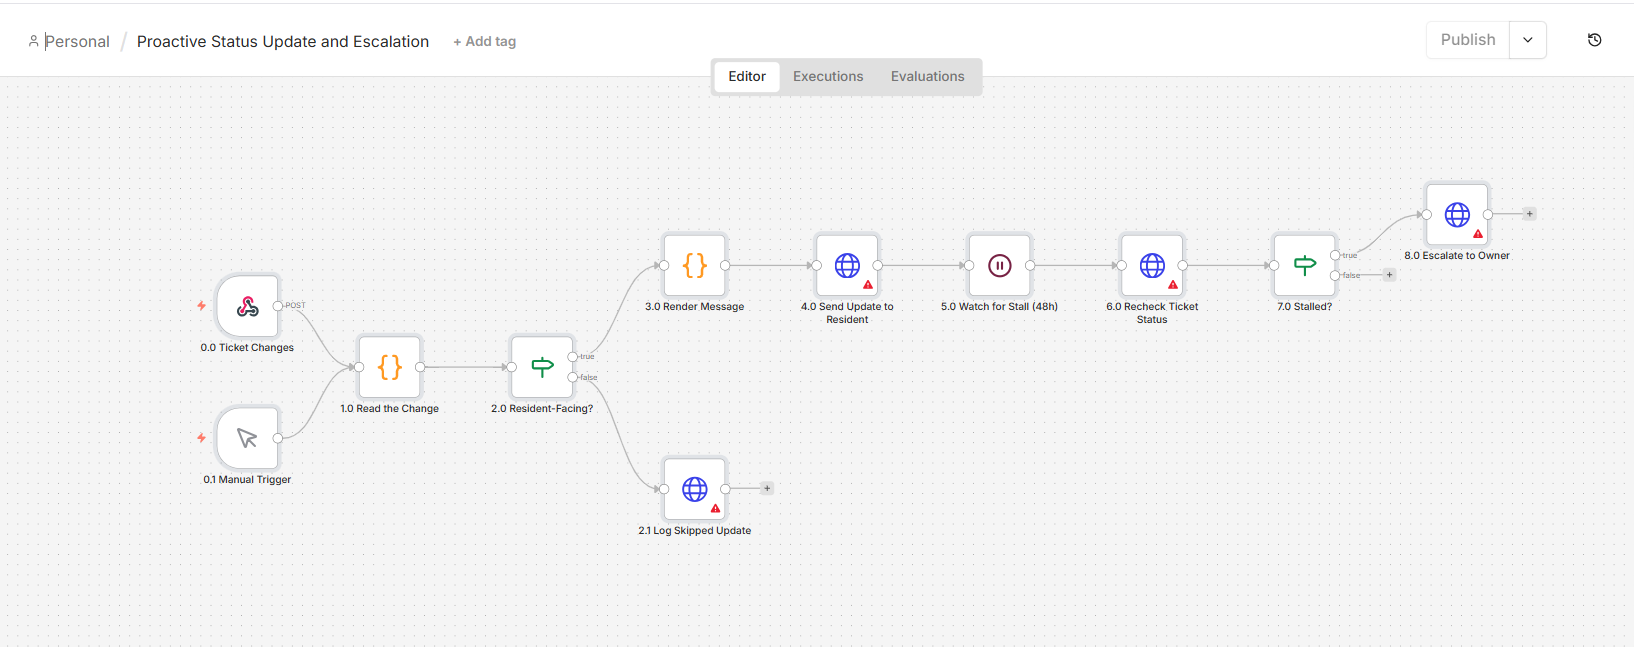Image resolution: width=1634 pixels, height=647 pixels.
Task: Select the 2.1 Log Skipped Update node
Action: [x=695, y=489]
